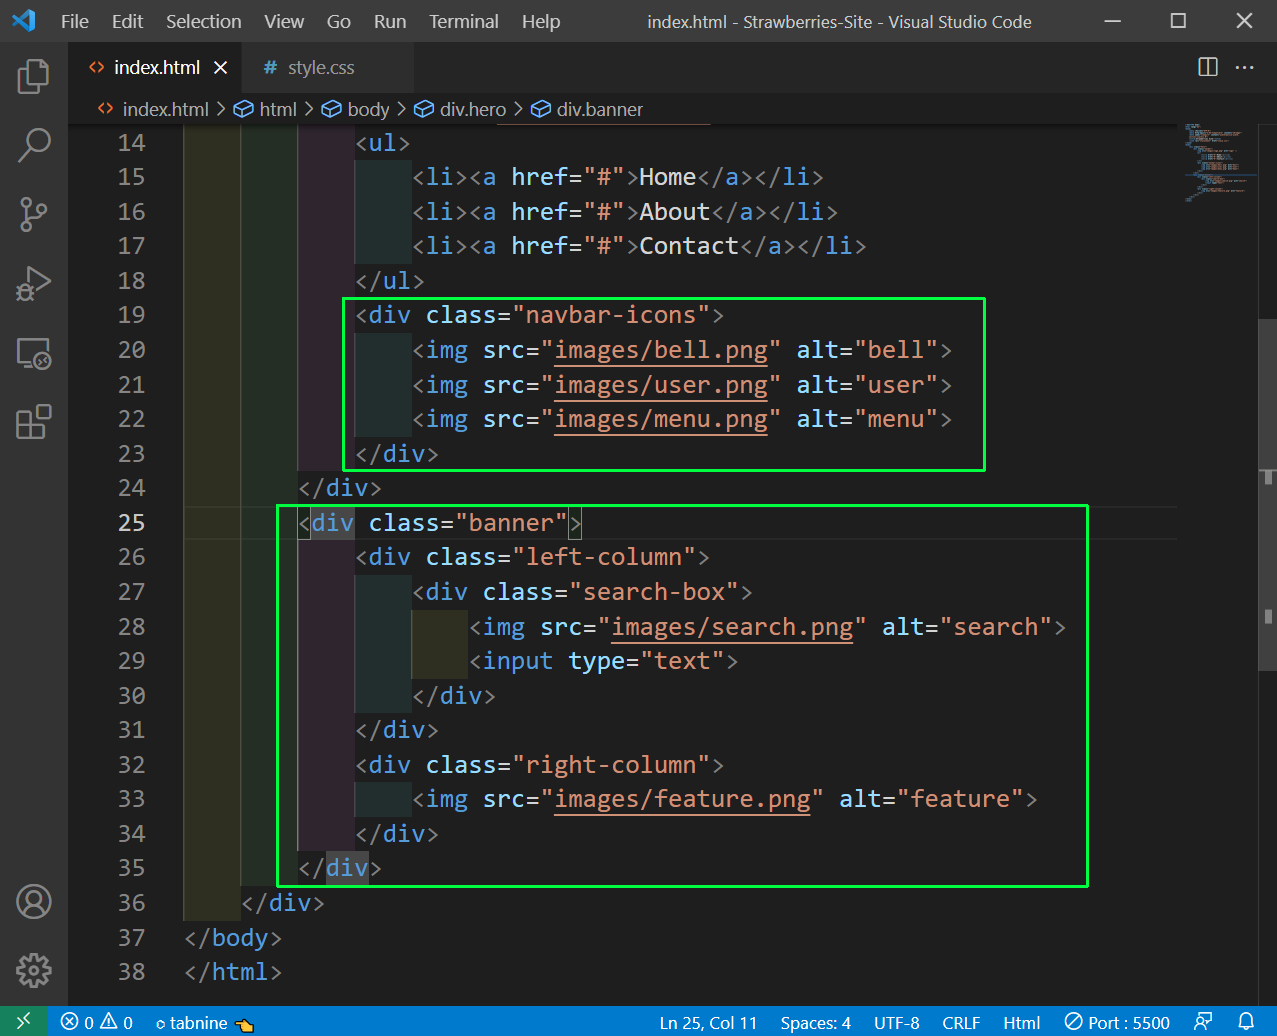Change line ending via CRLF

coord(961,1022)
